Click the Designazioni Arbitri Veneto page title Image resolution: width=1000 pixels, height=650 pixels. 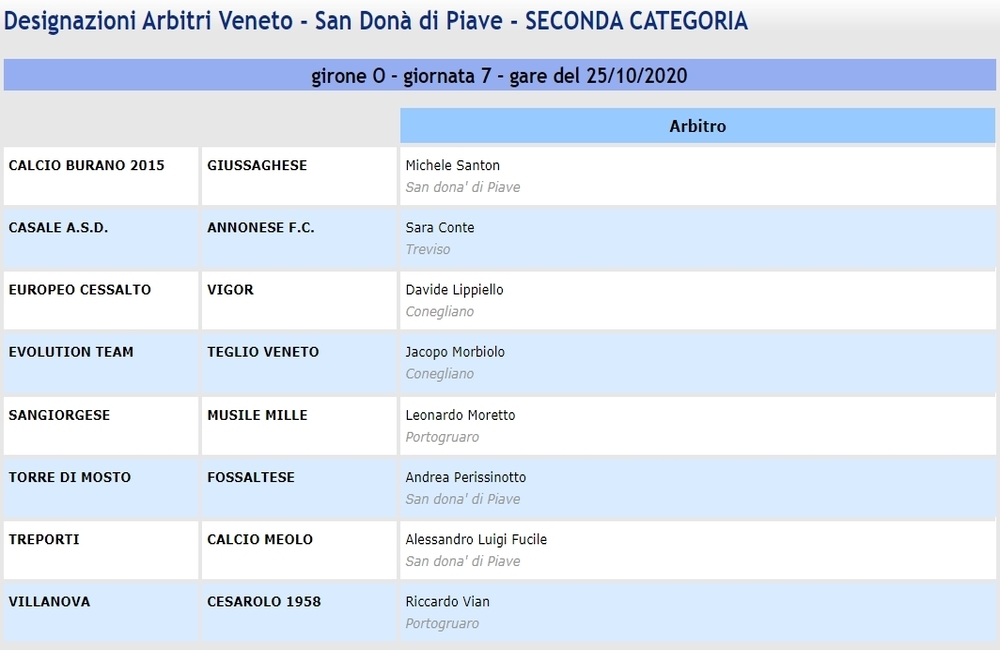[x=376, y=21]
